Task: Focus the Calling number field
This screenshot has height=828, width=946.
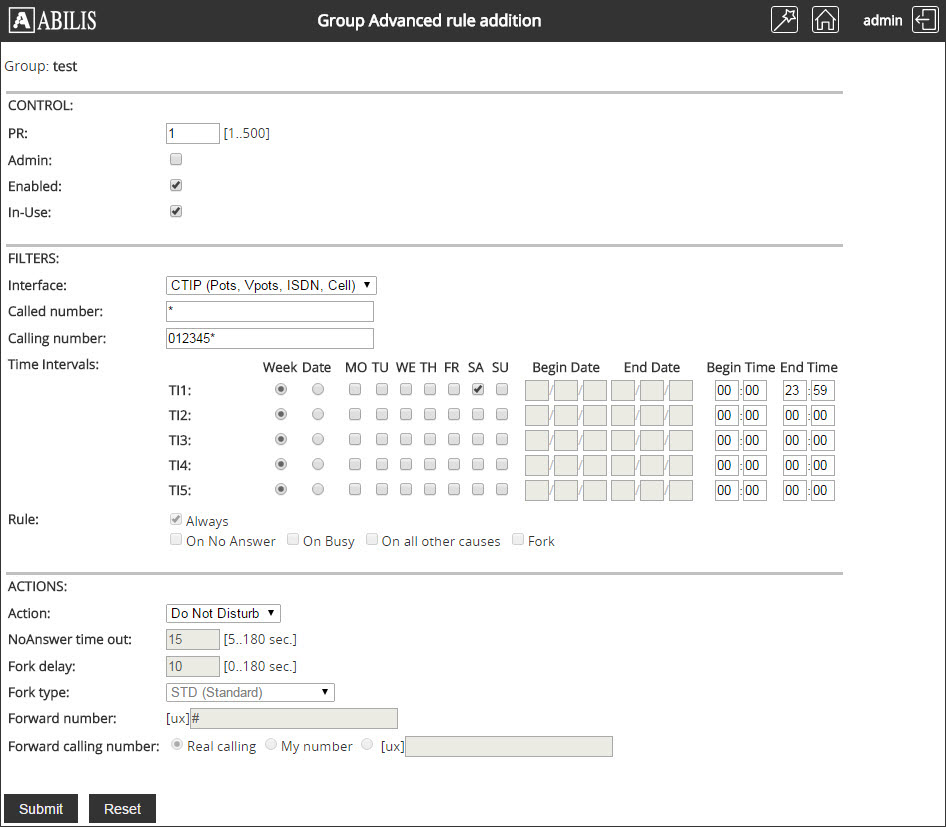Action: tap(270, 338)
